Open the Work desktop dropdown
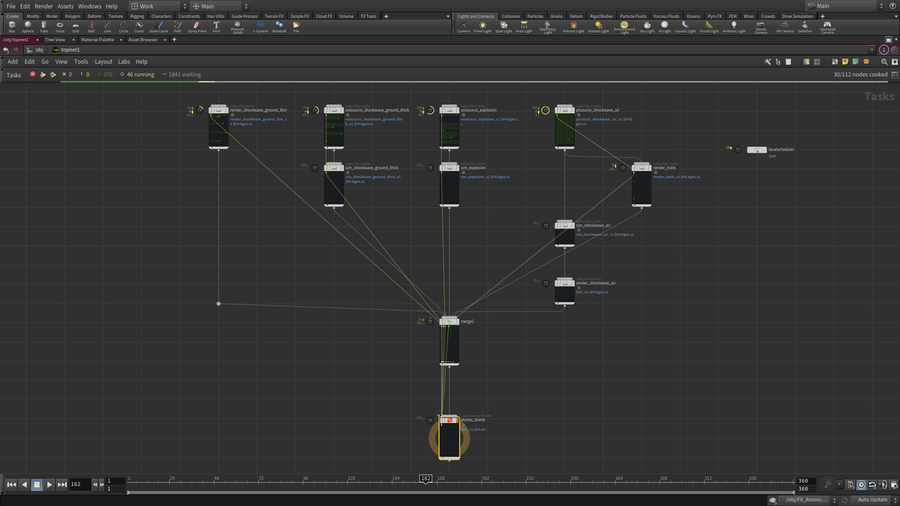This screenshot has width=900, height=506. [159, 6]
